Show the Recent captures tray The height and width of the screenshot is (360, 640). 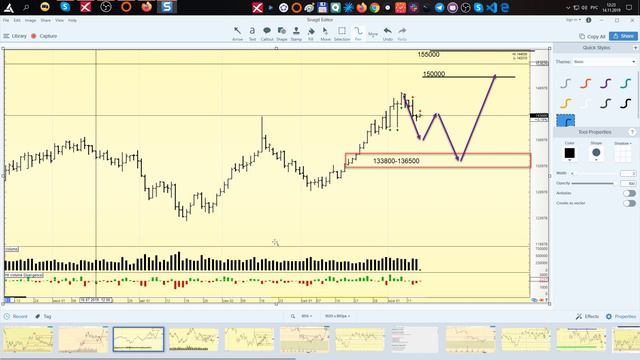(x=16, y=316)
